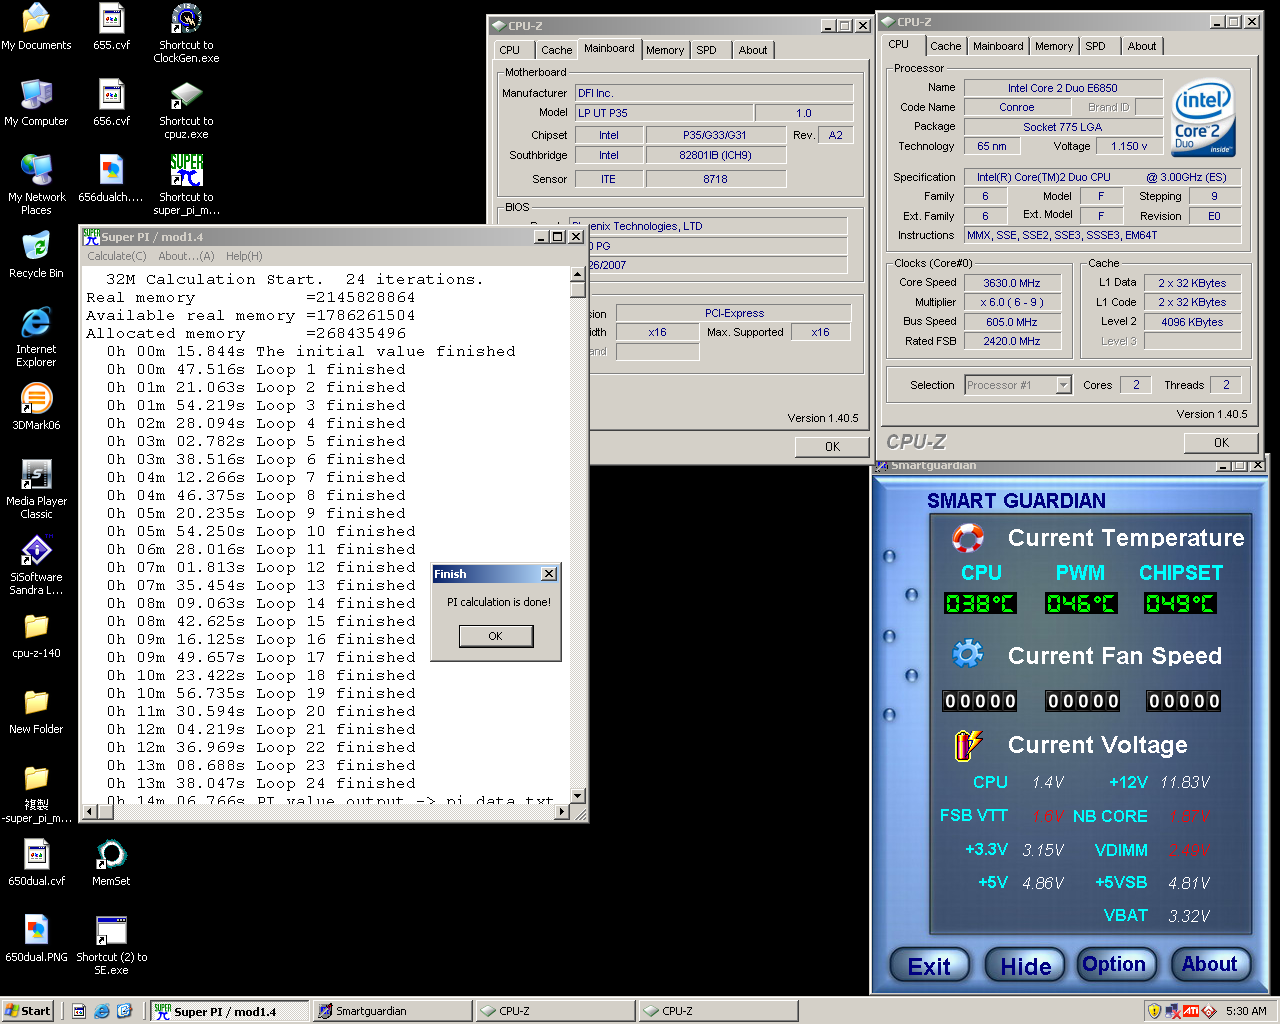
Task: Click the mainboard model LP UT P35
Action: coord(663,113)
